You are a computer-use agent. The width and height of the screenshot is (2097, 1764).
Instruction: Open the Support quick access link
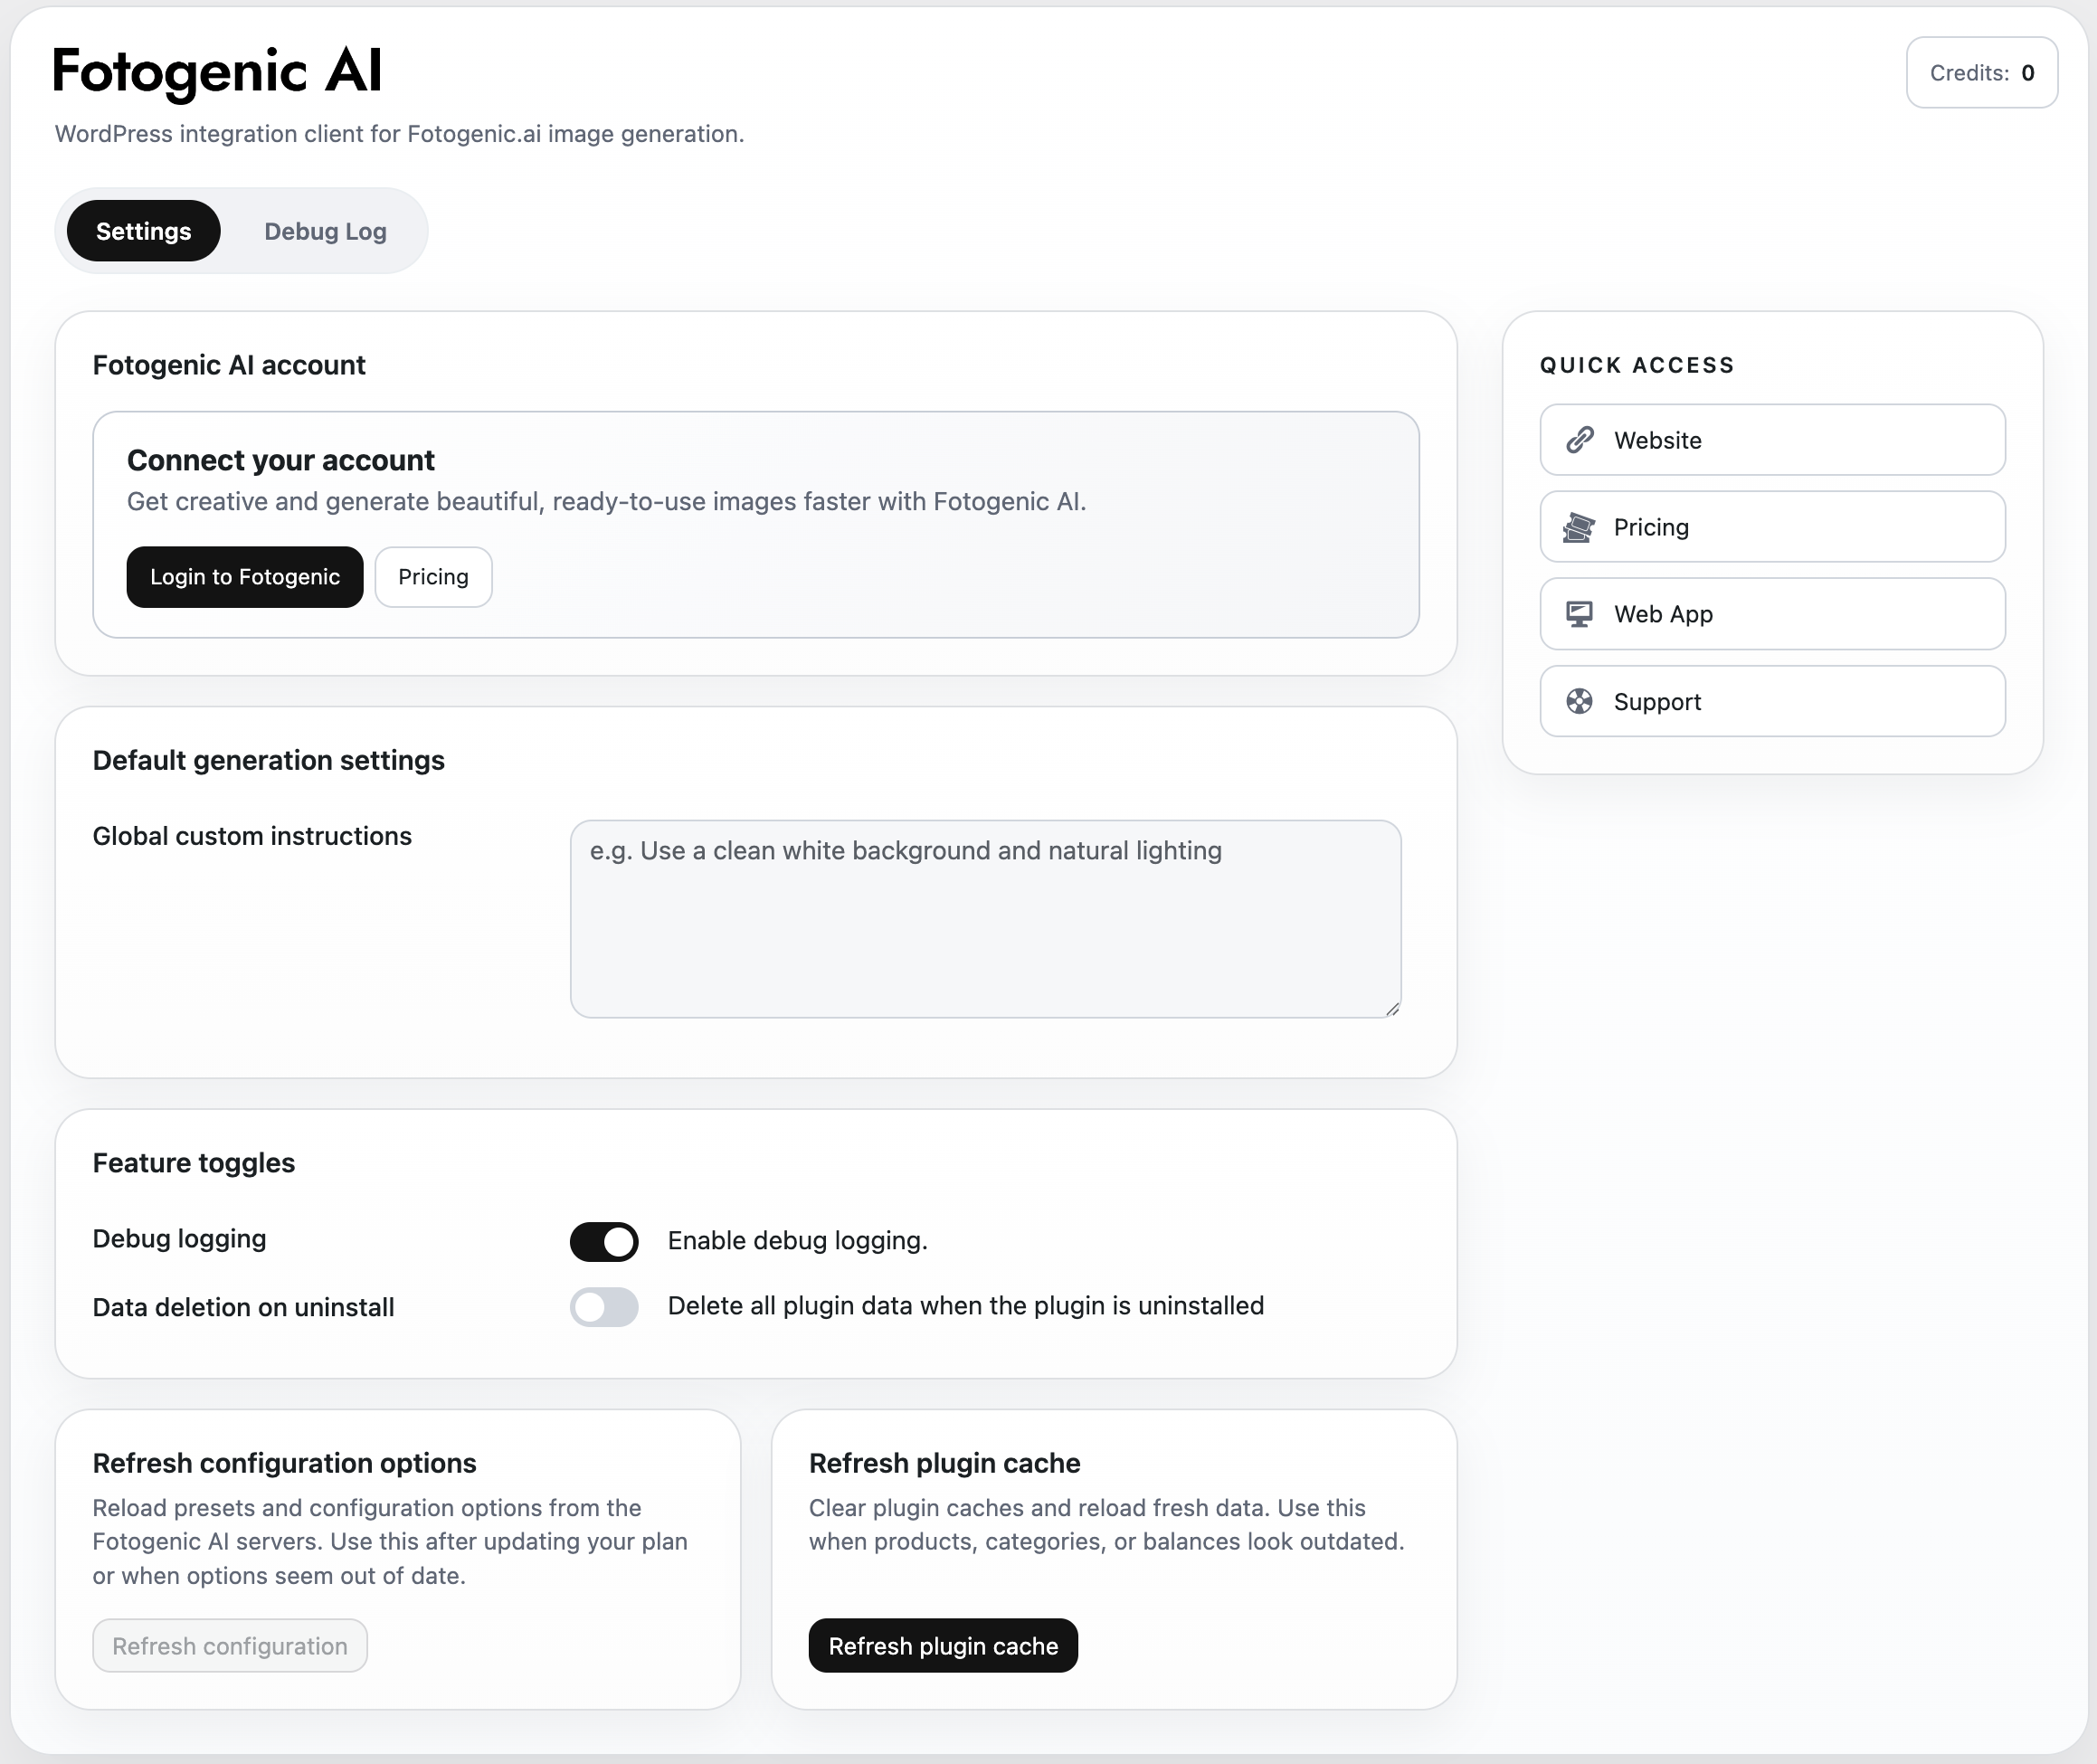(x=1772, y=702)
